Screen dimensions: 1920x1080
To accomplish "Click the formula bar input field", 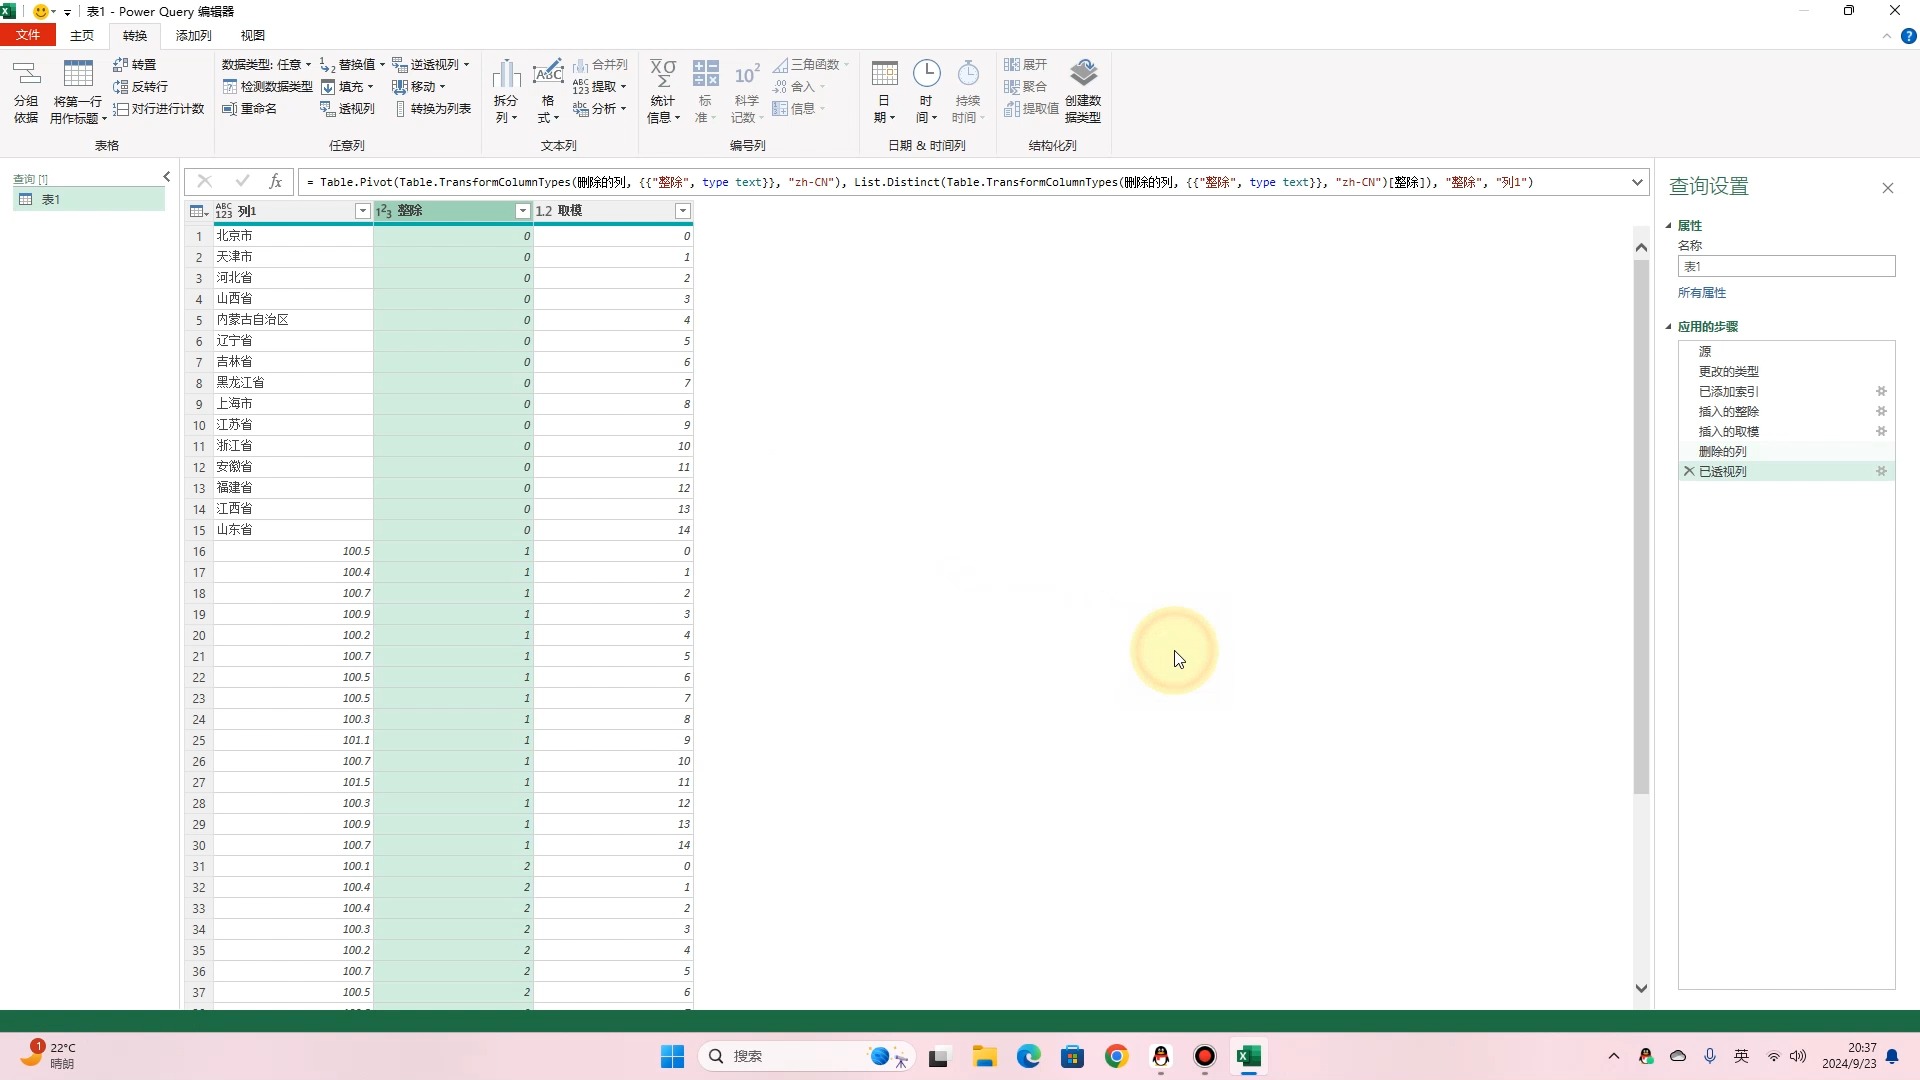I will point(967,182).
